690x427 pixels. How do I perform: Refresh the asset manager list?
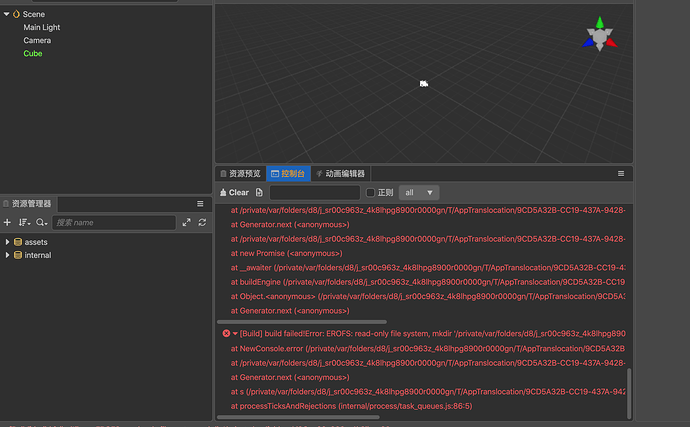coord(202,222)
